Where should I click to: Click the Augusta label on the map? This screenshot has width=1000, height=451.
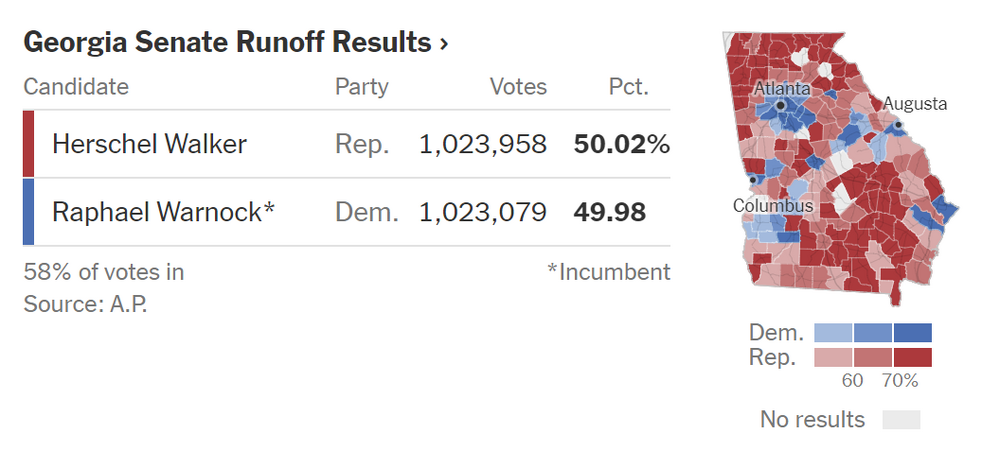914,104
